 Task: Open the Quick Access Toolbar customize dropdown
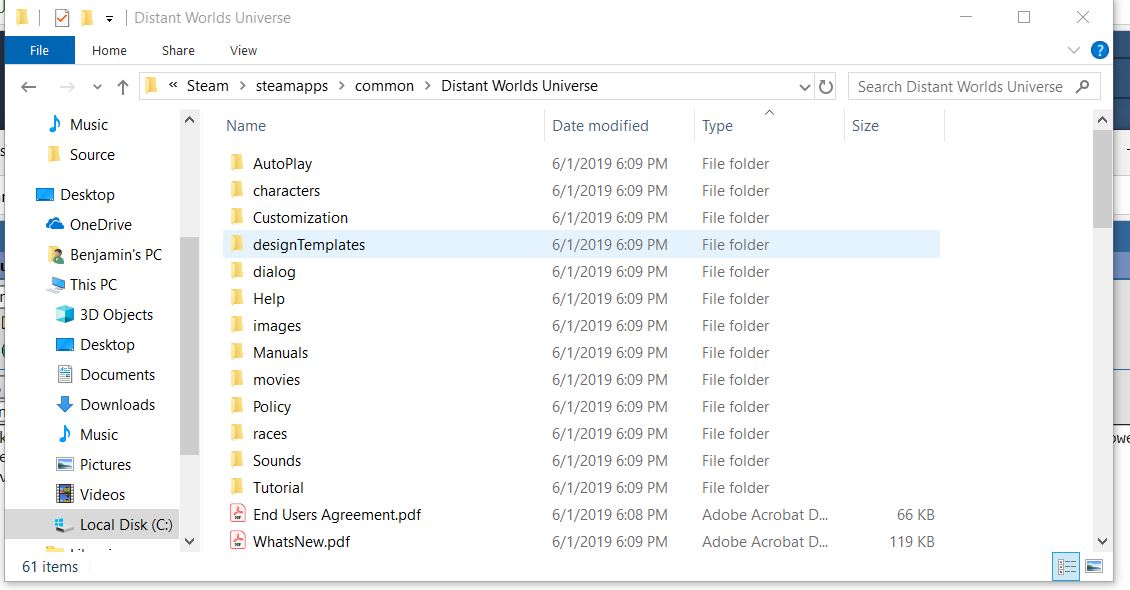(x=109, y=19)
